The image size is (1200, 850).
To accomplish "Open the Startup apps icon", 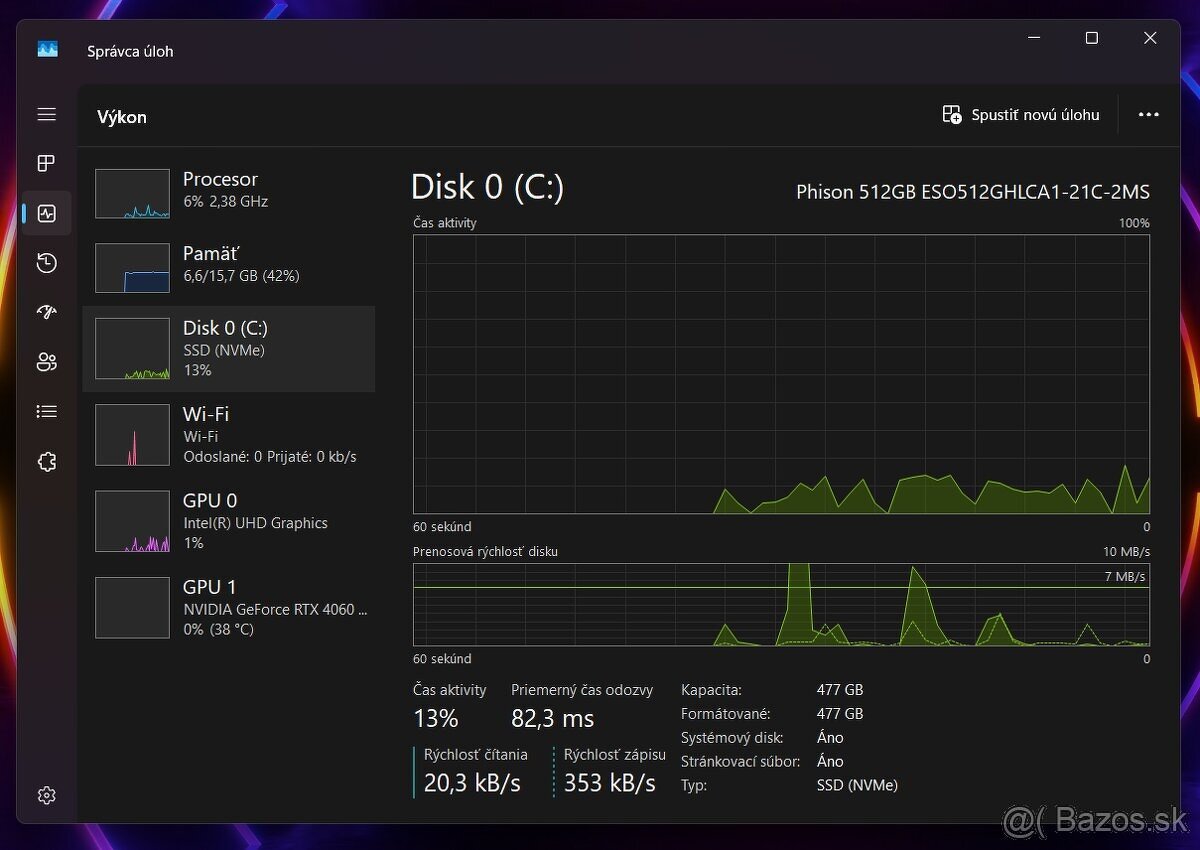I will [46, 312].
